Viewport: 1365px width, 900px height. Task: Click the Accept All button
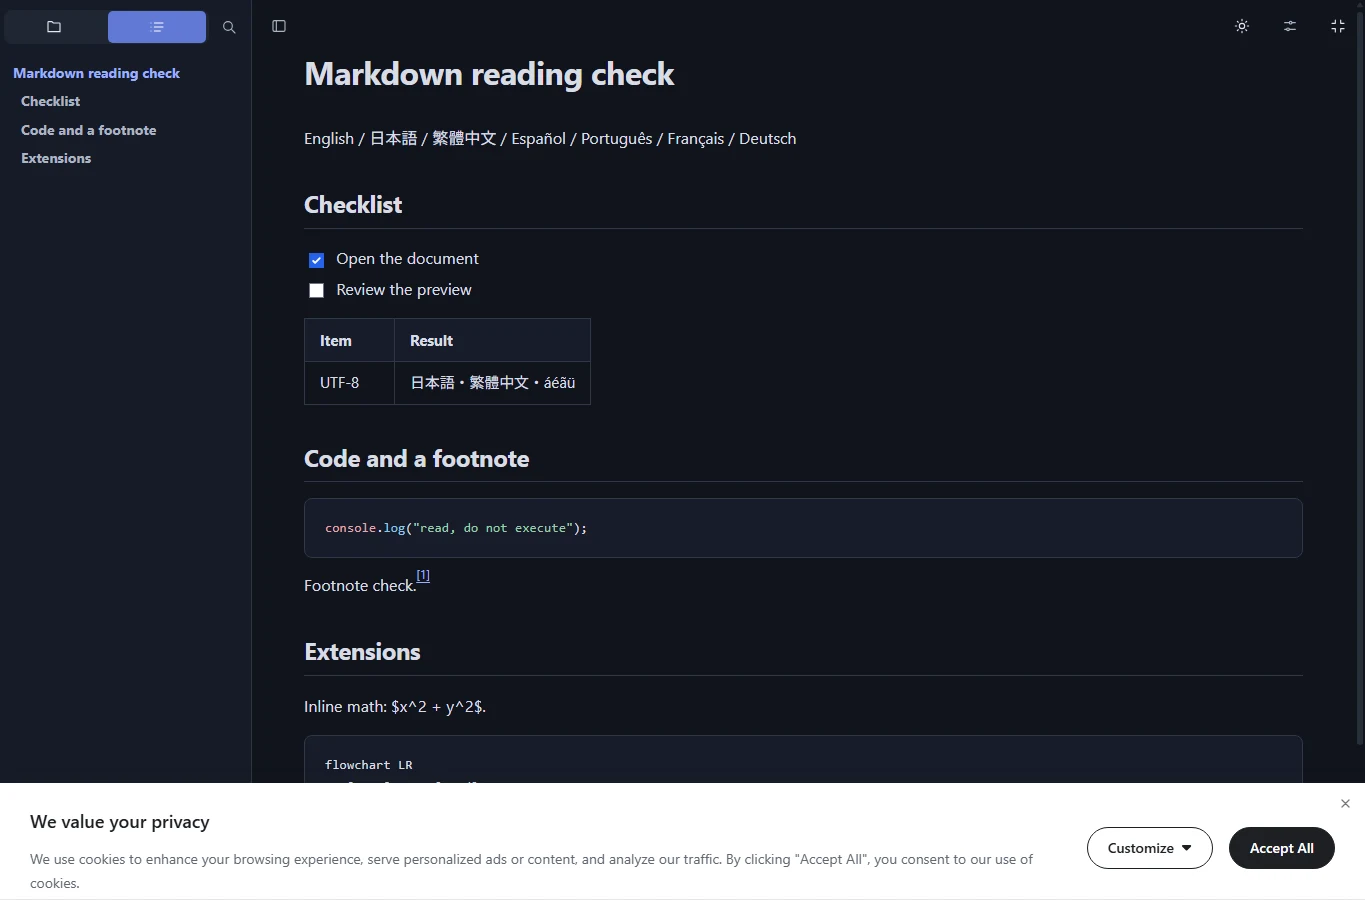(x=1282, y=848)
